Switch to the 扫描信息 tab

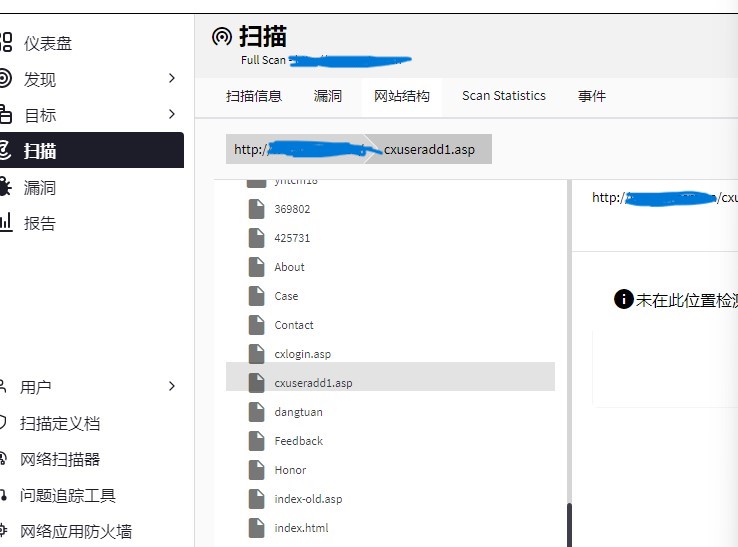pos(254,96)
